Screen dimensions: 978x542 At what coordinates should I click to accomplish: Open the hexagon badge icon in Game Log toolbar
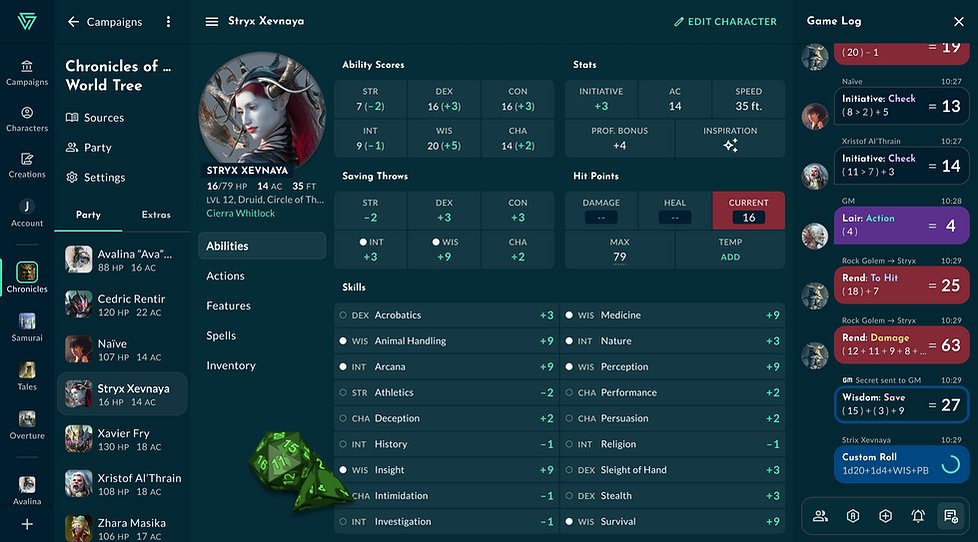click(853, 516)
